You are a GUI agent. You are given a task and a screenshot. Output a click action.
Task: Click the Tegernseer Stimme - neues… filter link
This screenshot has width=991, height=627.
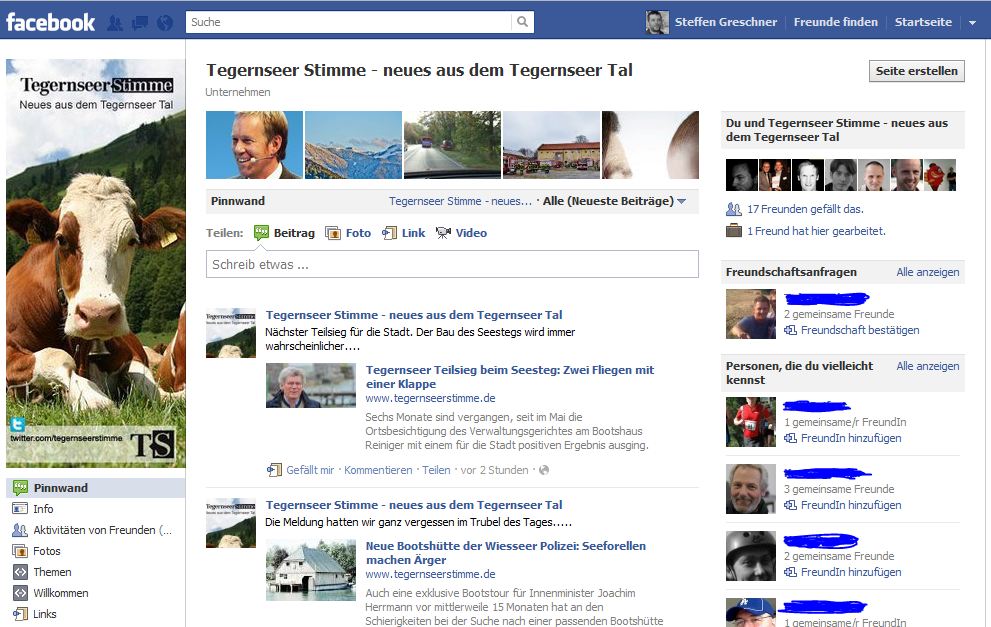coord(460,201)
